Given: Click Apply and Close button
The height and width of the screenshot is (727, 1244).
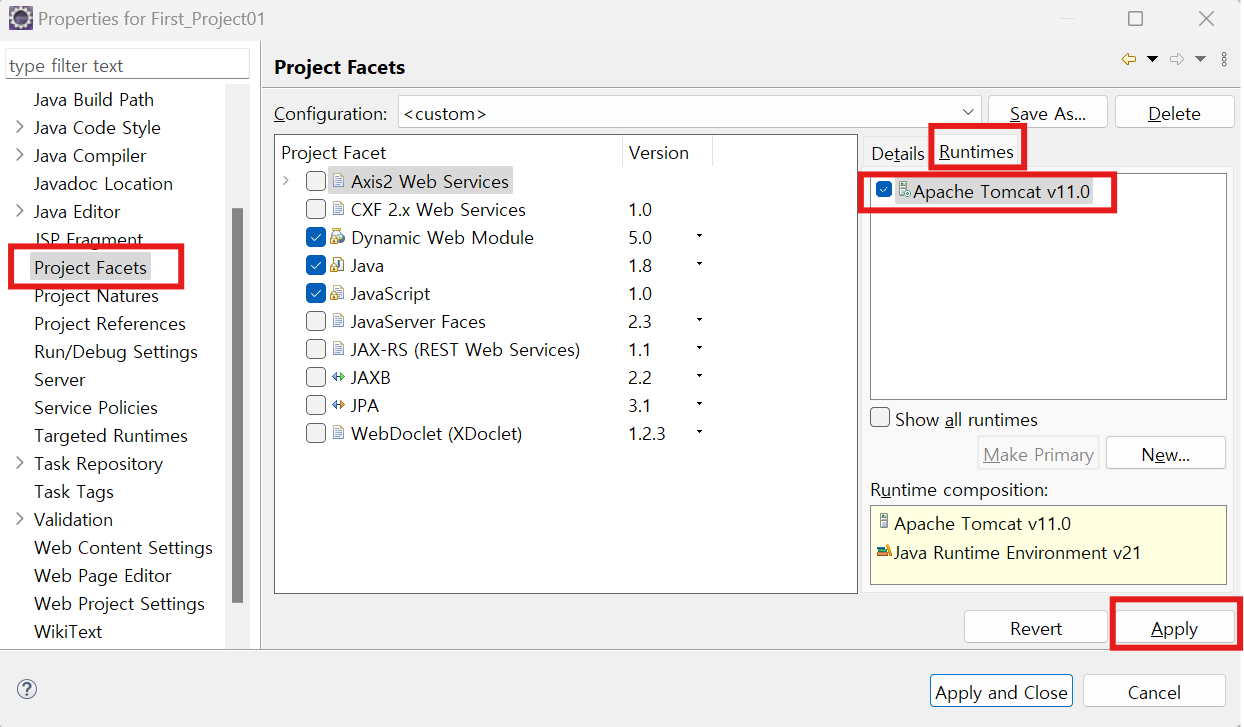Looking at the screenshot, I should point(1002,692).
